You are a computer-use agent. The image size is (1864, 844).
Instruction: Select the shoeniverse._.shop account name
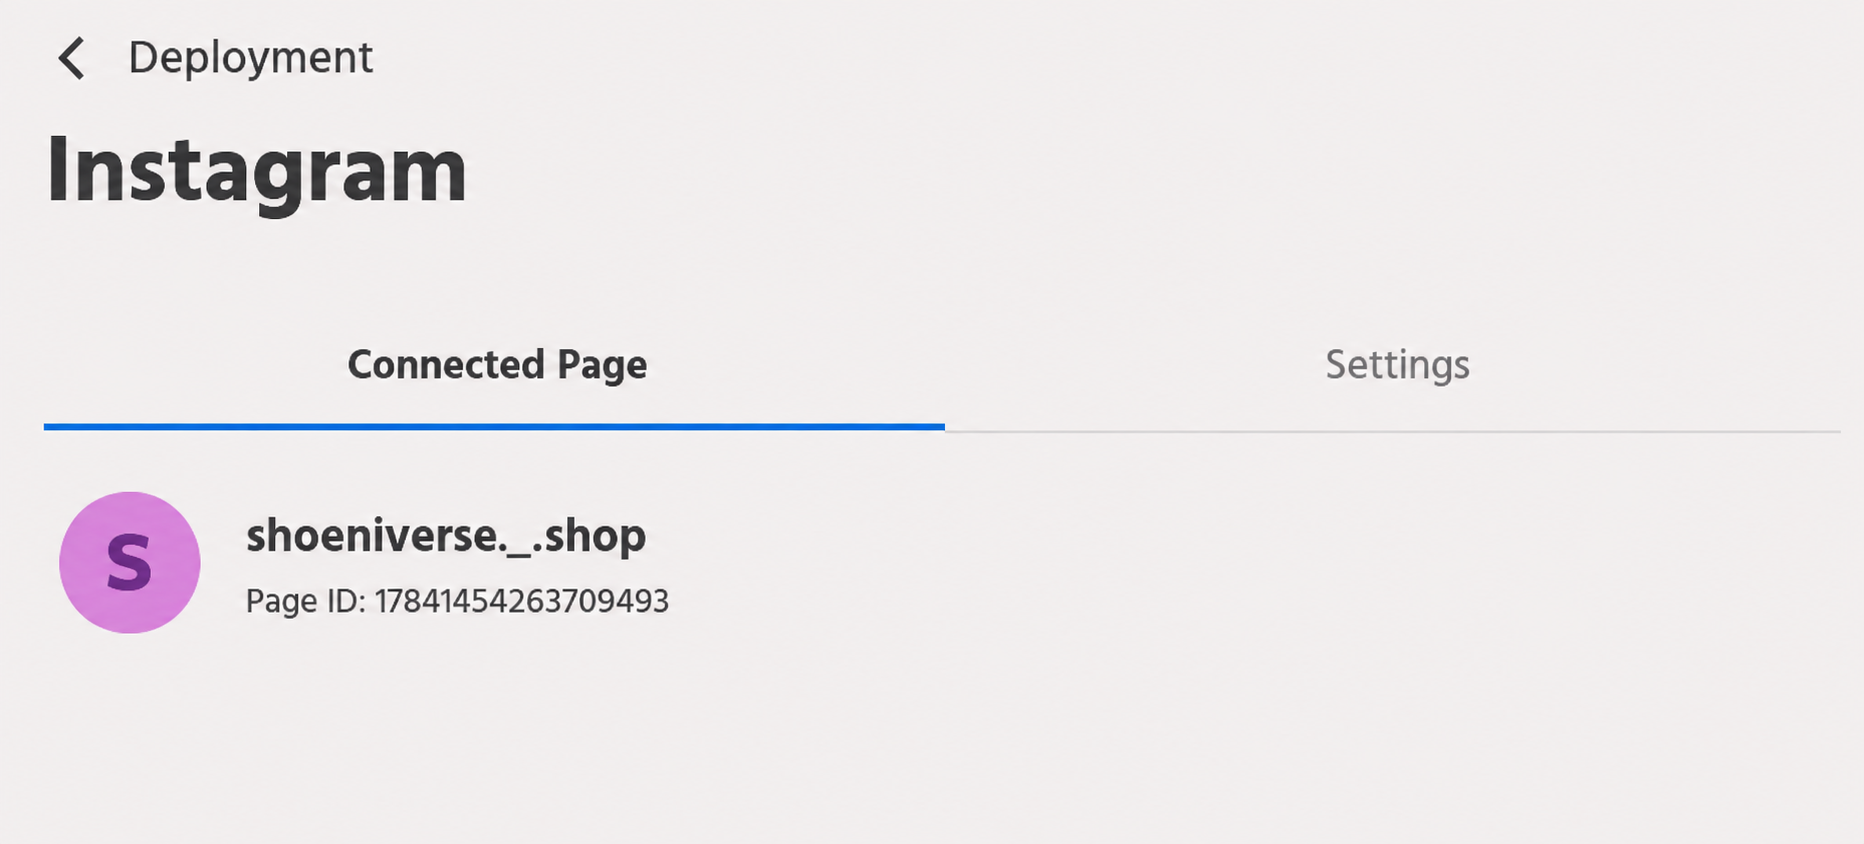tap(446, 536)
